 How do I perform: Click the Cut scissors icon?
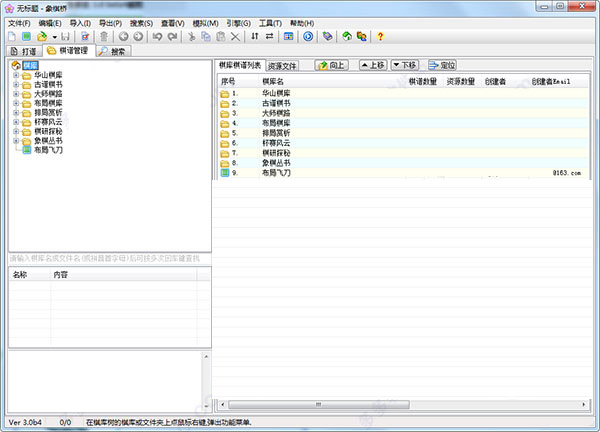[191, 37]
